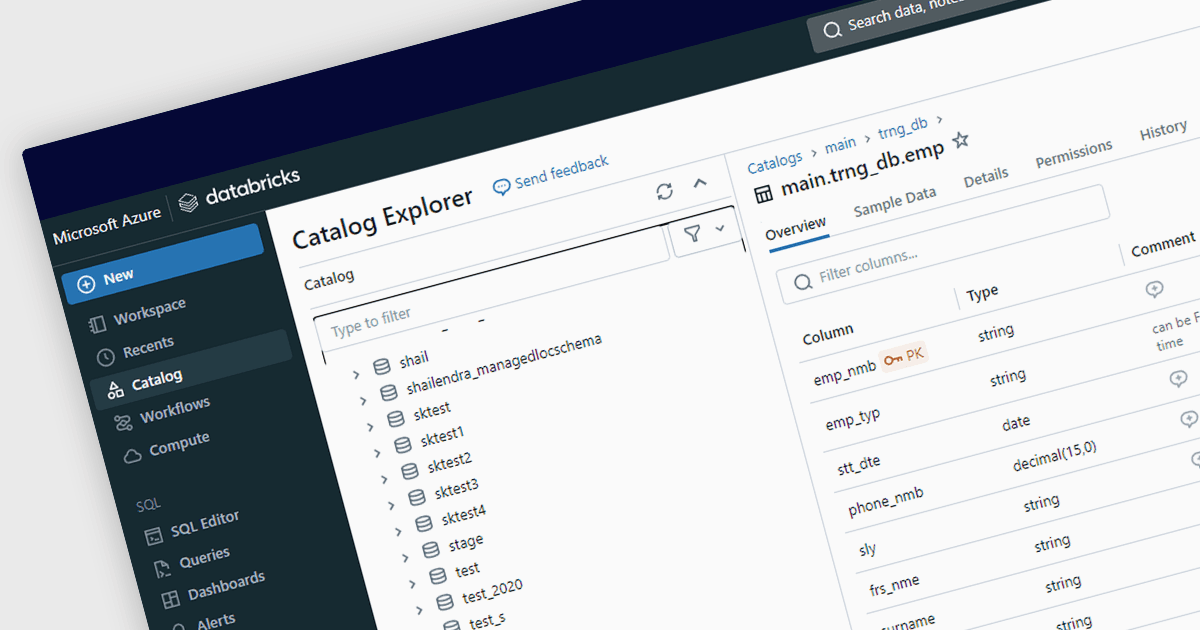This screenshot has width=1200, height=630.
Task: Select shailendra_managedlocschema in the tree
Action: (x=504, y=364)
